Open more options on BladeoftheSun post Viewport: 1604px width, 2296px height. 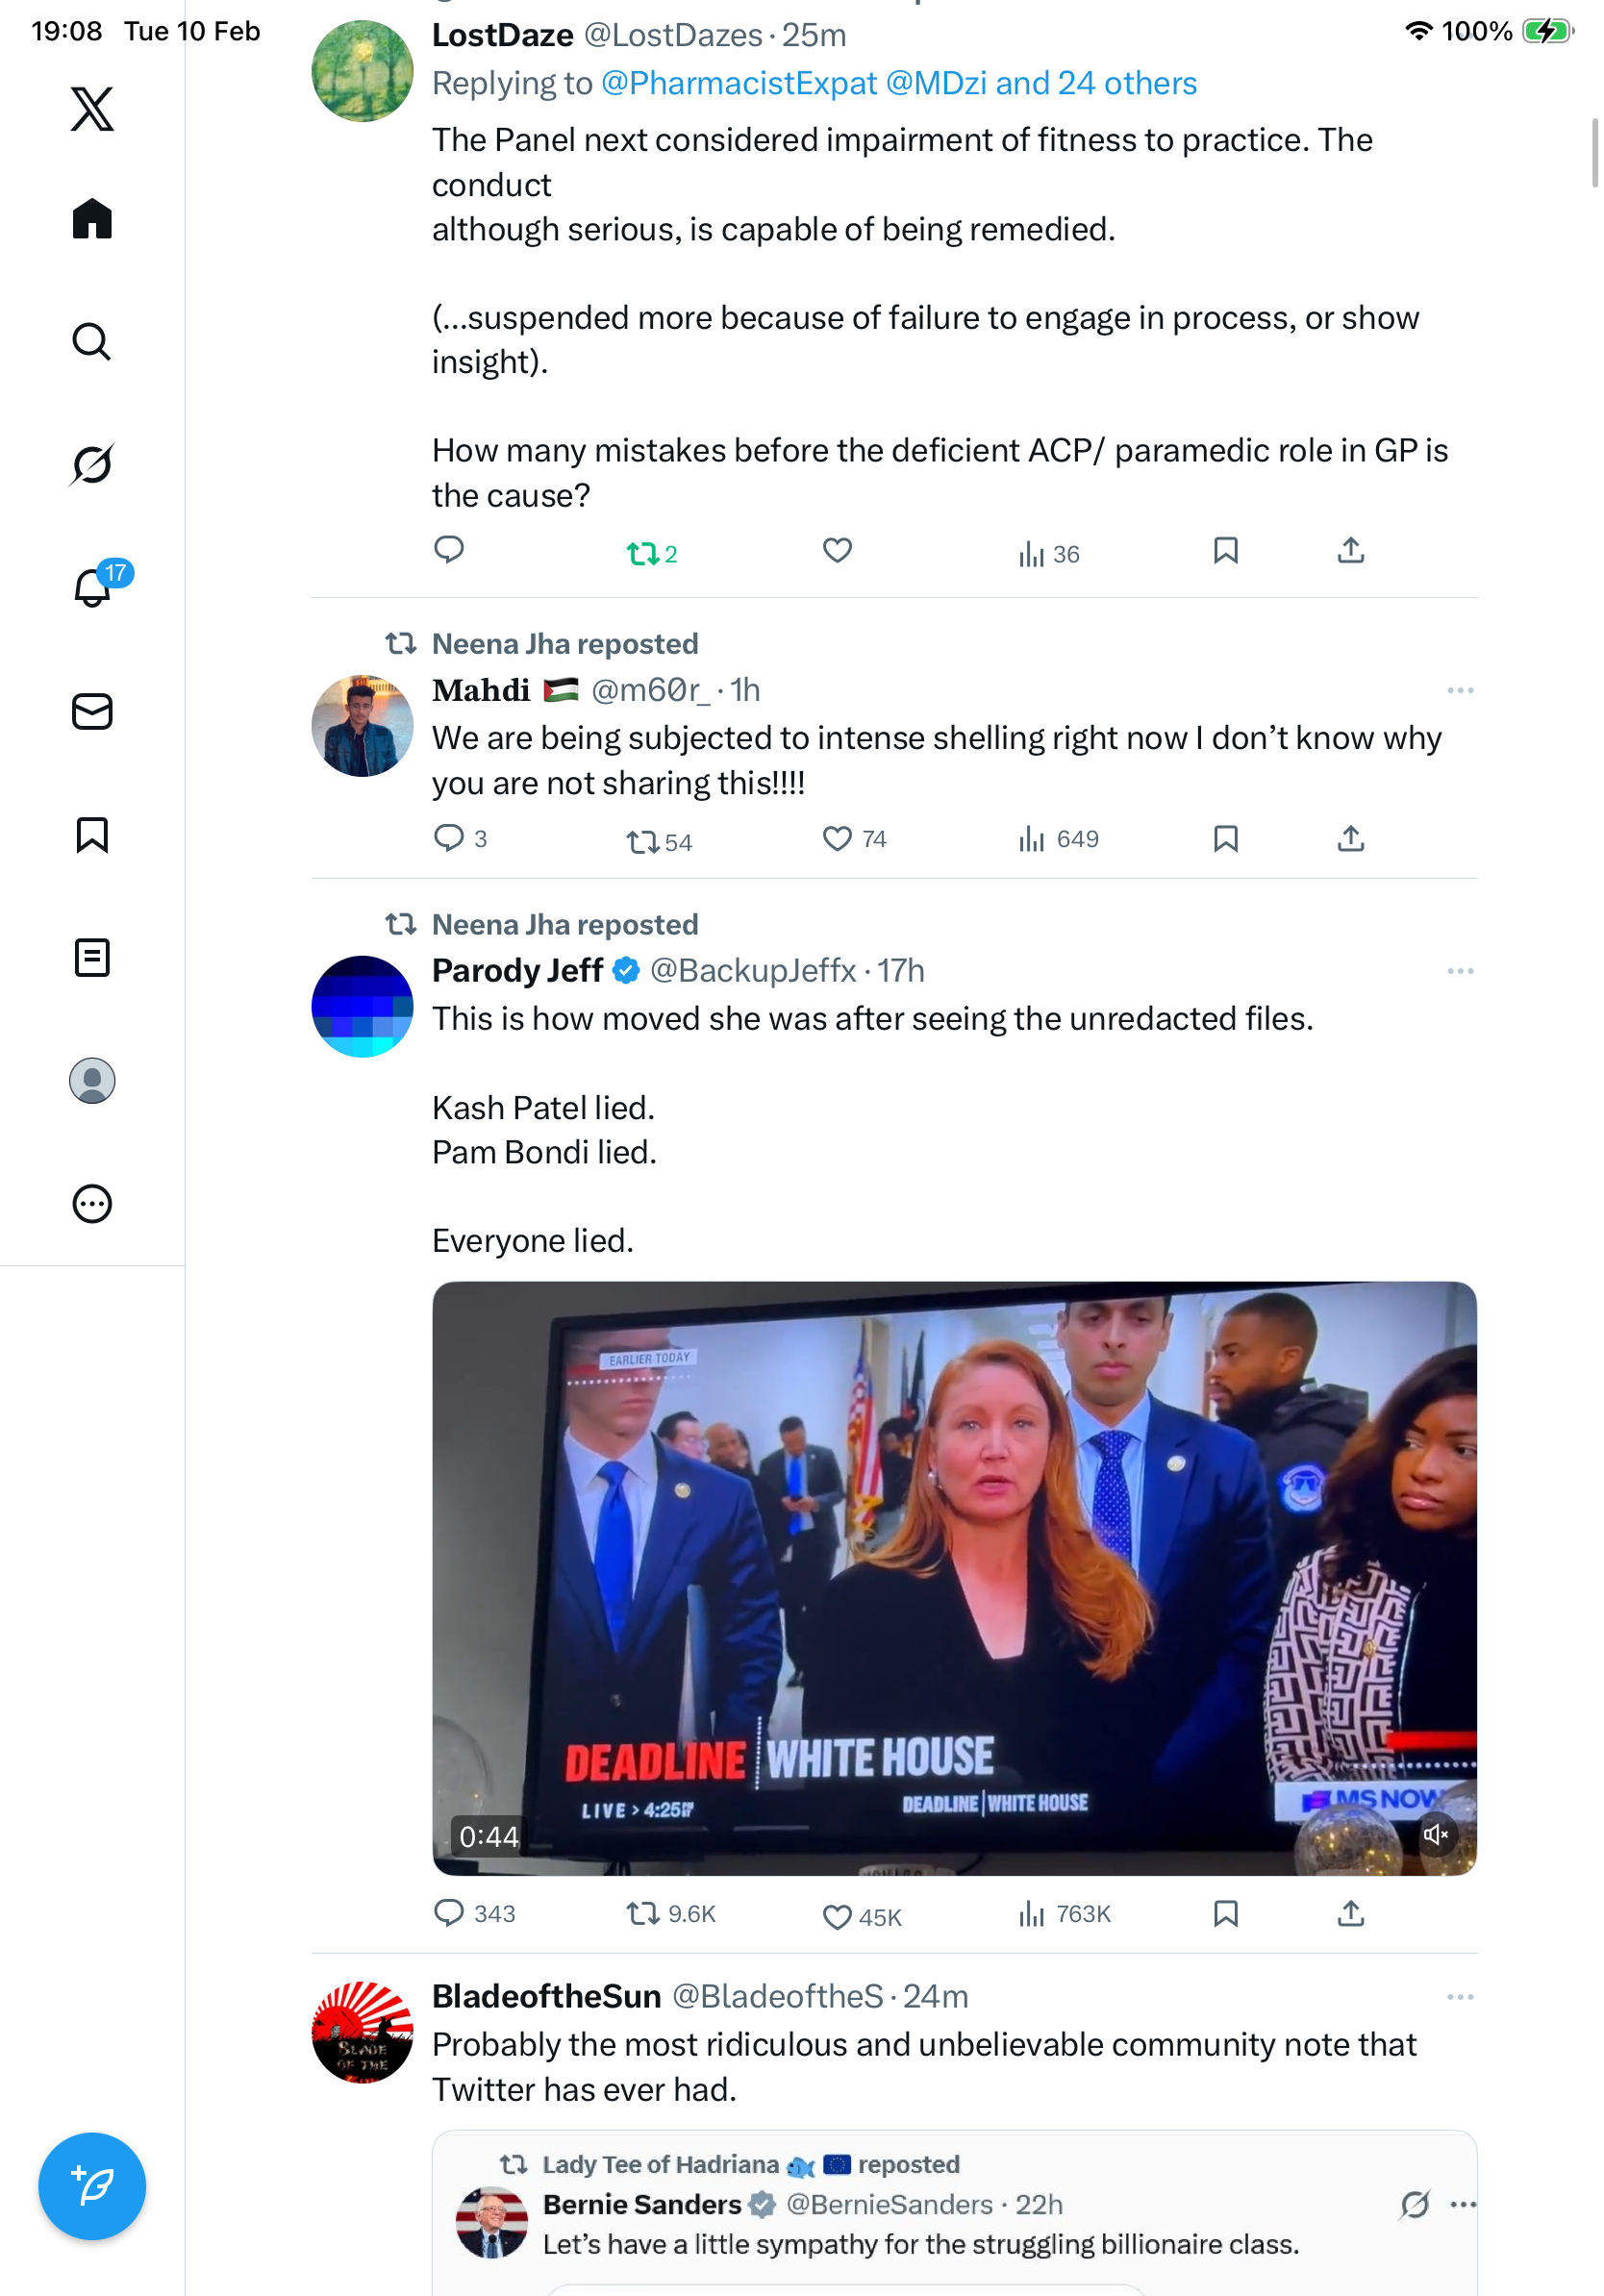click(x=1459, y=1997)
